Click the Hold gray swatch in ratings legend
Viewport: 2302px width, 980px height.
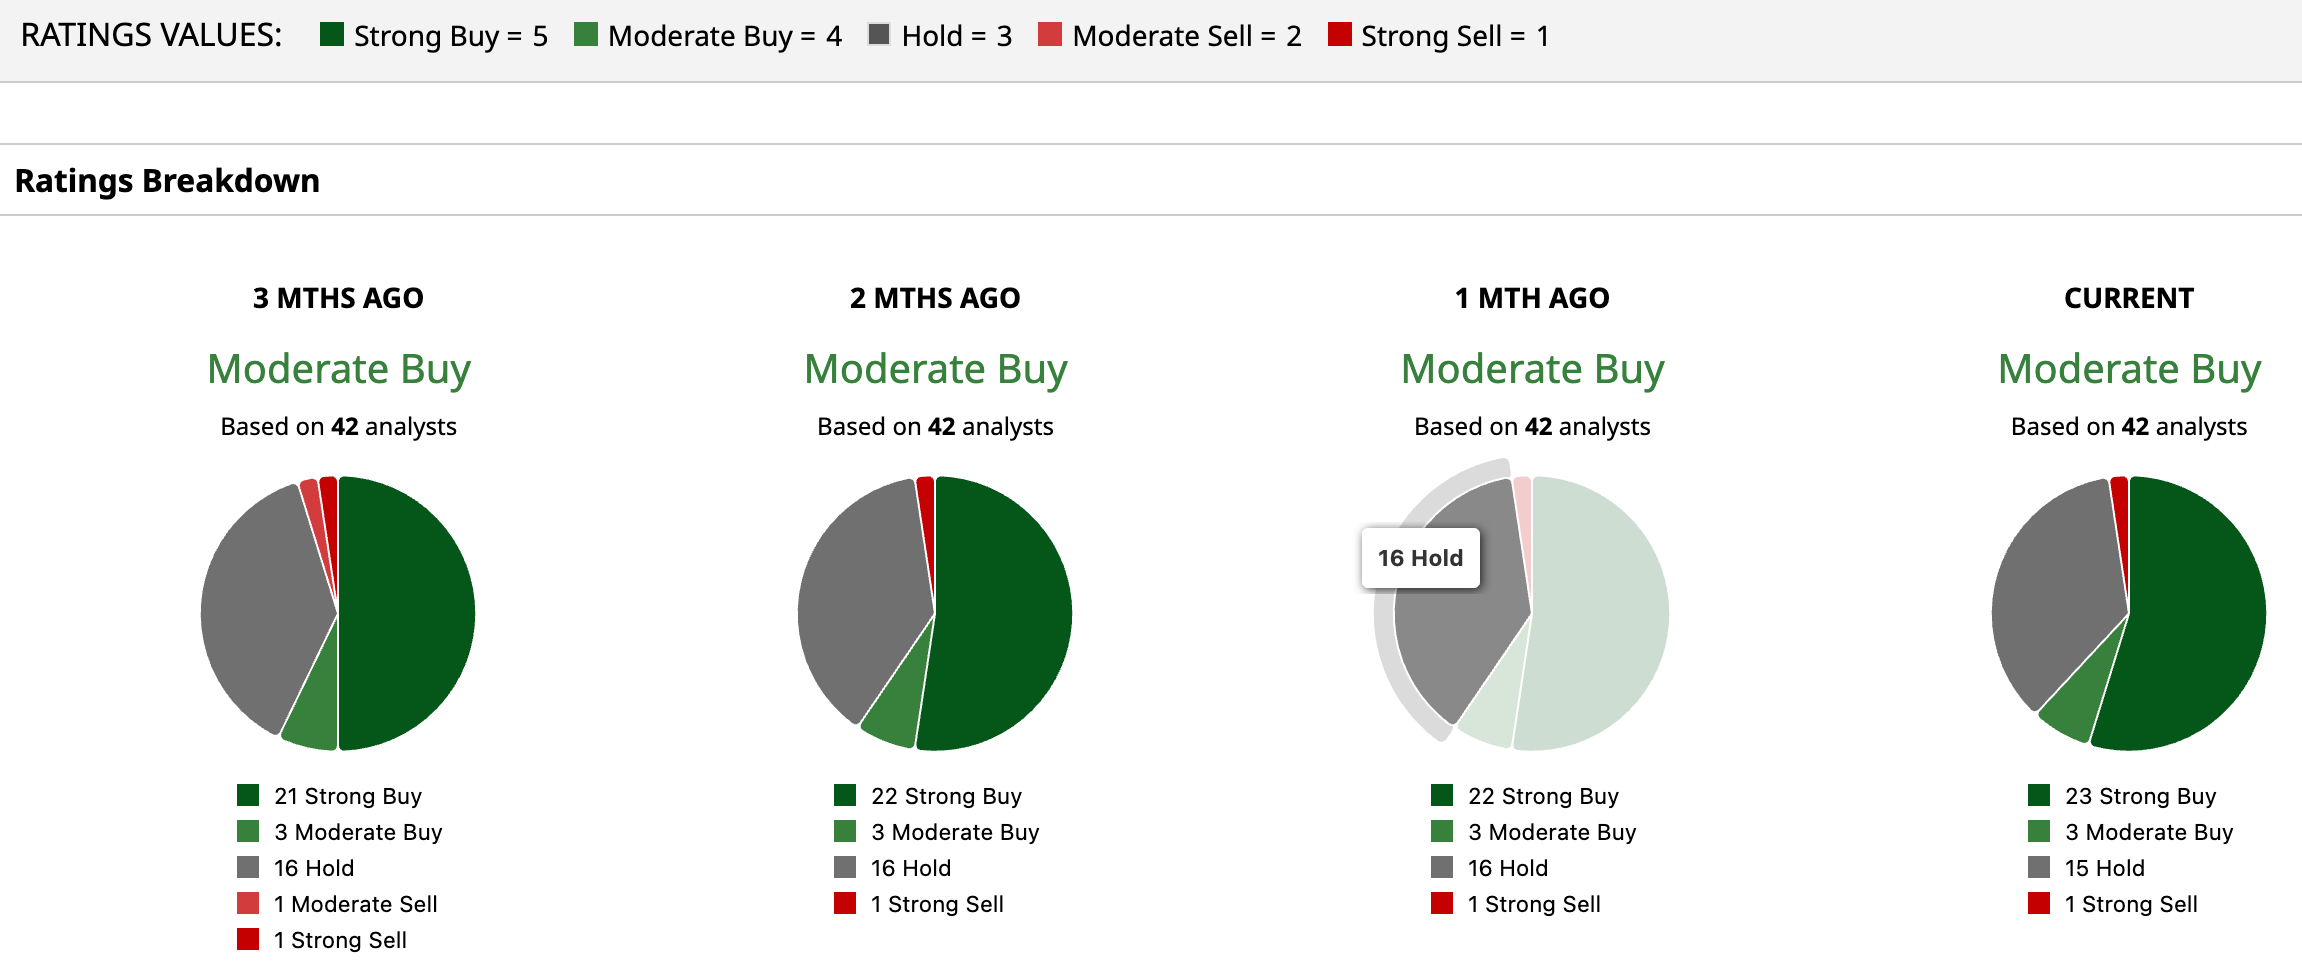pos(879,35)
